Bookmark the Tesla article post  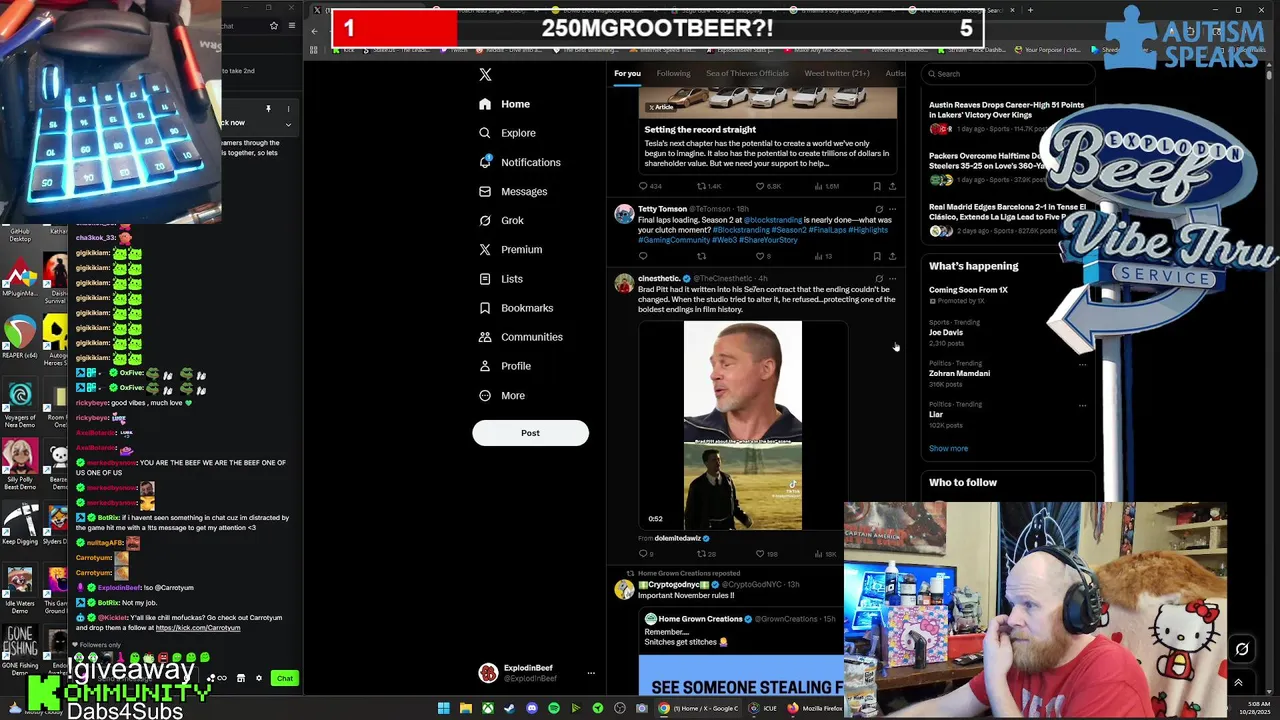coord(877,186)
